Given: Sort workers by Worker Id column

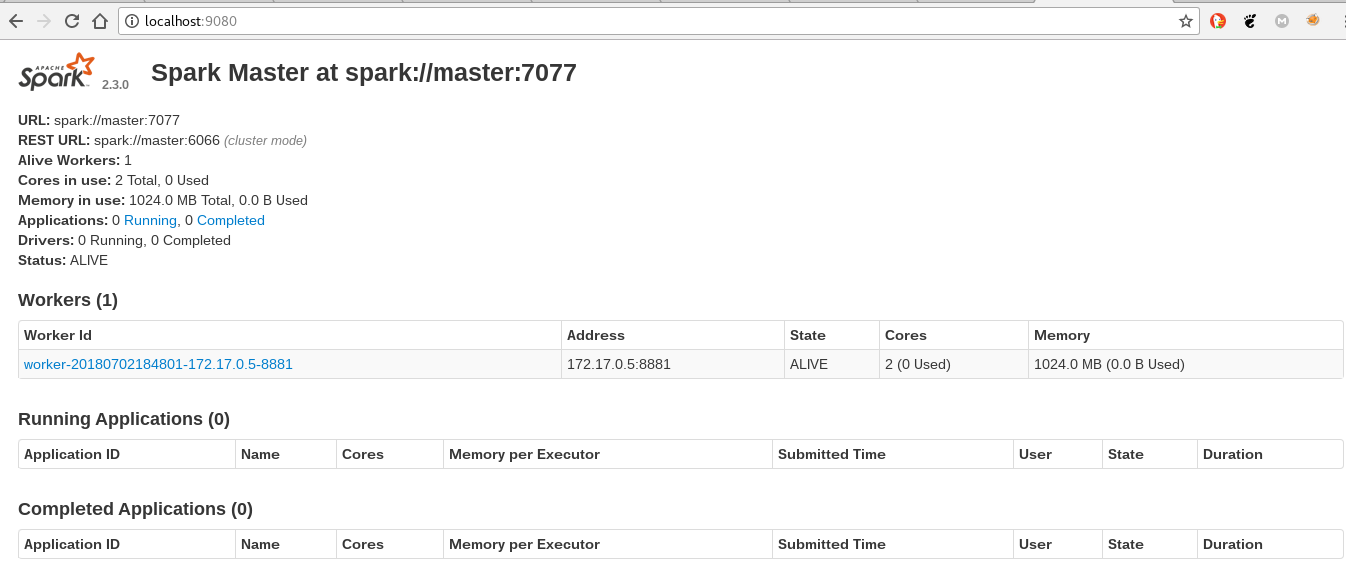Looking at the screenshot, I should [x=58, y=335].
